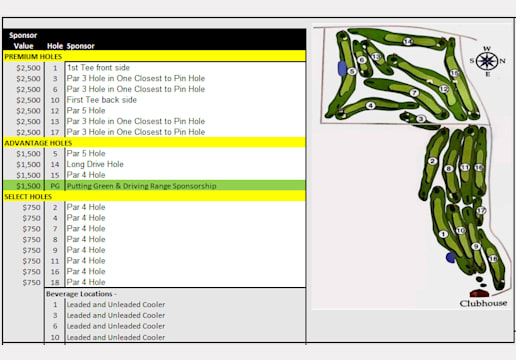Select hole 12 marker on the course map
Image resolution: width=516 pixels, height=360 pixels.
click(443, 89)
